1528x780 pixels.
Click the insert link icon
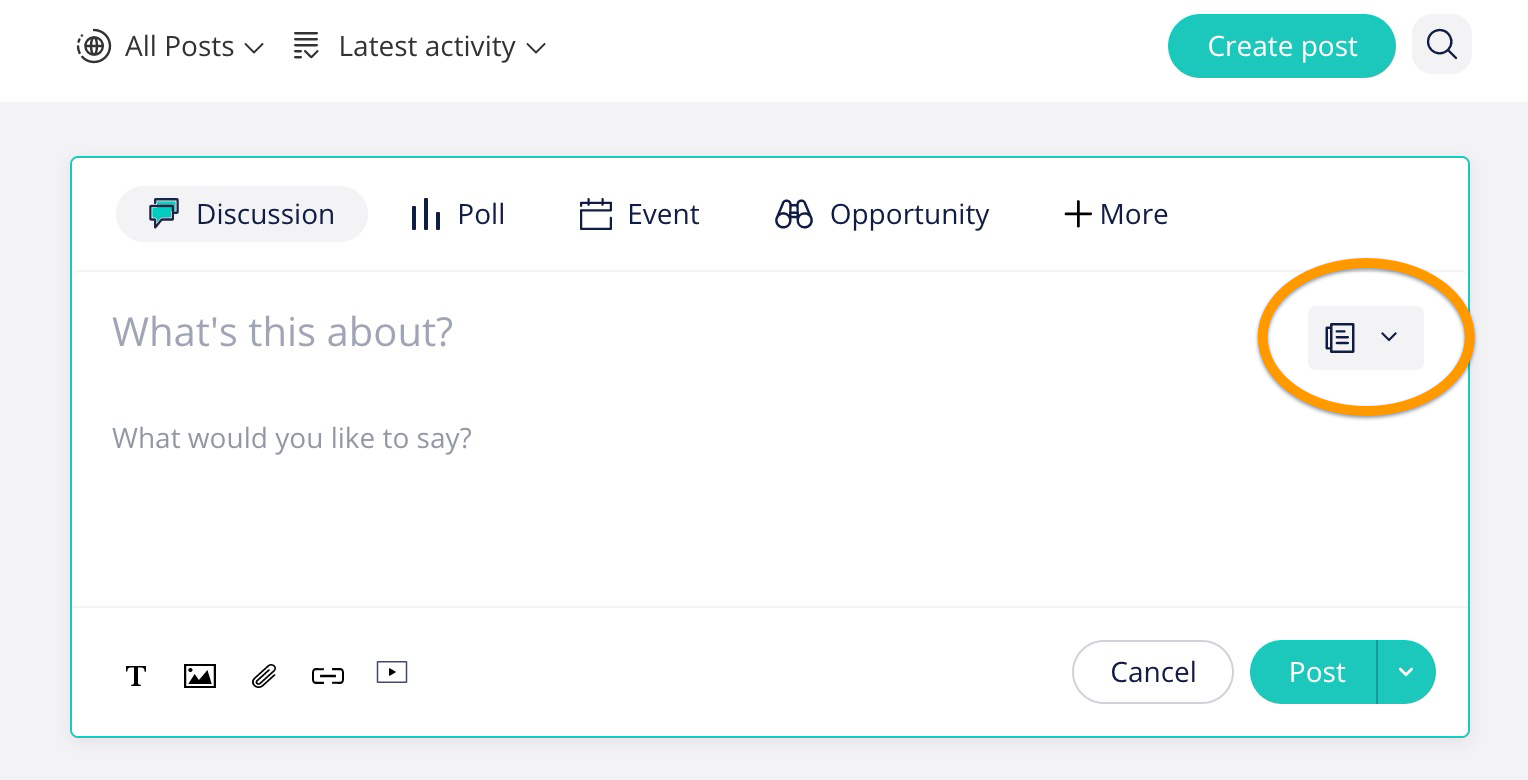pyautogui.click(x=328, y=676)
